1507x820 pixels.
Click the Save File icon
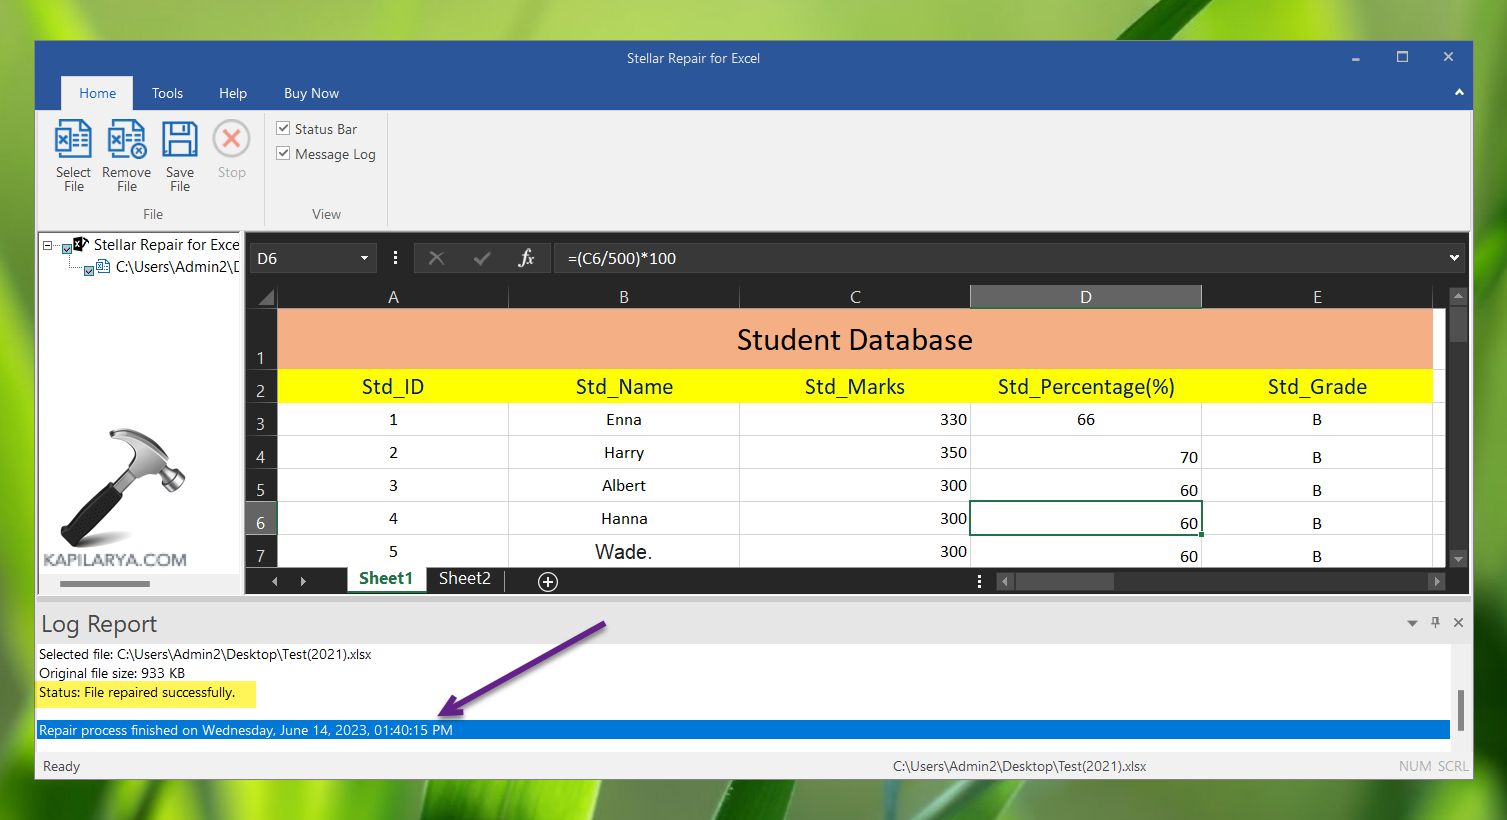click(x=180, y=140)
